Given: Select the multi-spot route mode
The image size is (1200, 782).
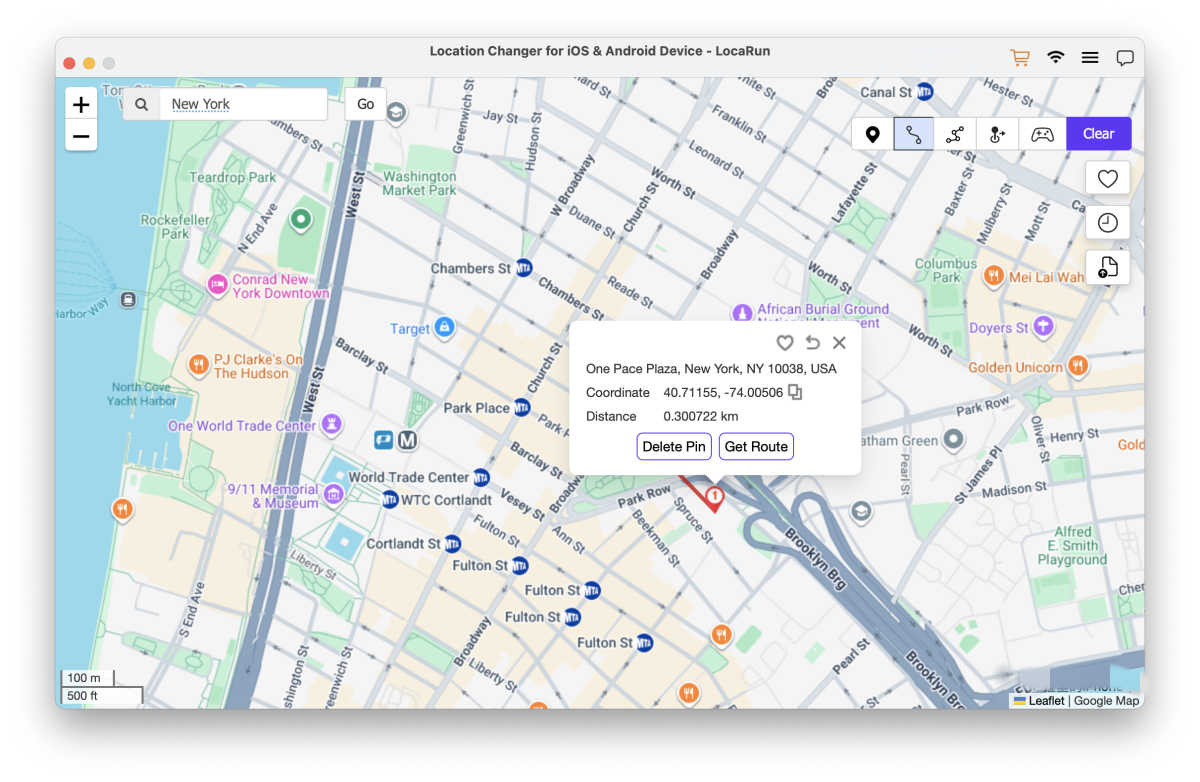Looking at the screenshot, I should pos(956,134).
